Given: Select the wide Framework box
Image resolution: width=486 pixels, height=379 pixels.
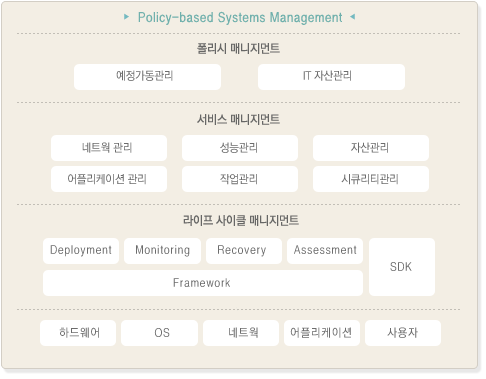Looking at the screenshot, I should pyautogui.click(x=203, y=283).
